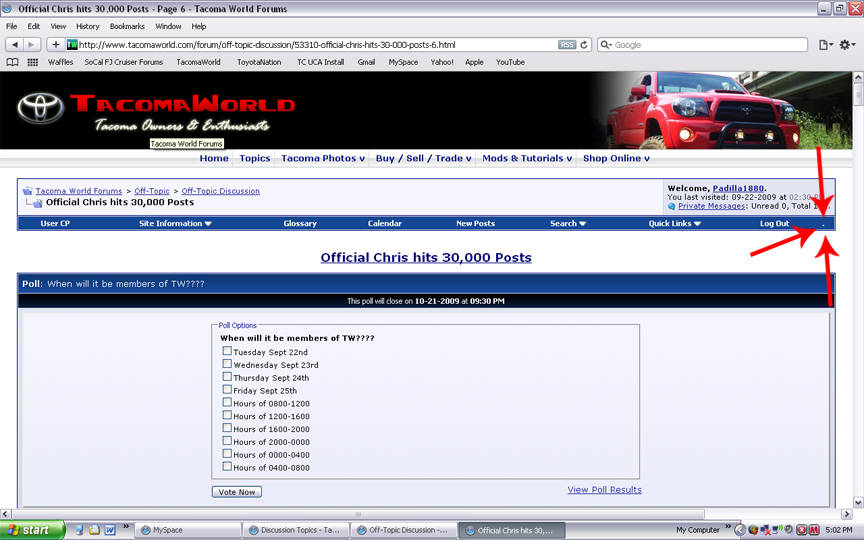Check Thursday Sept 24th option

(227, 377)
